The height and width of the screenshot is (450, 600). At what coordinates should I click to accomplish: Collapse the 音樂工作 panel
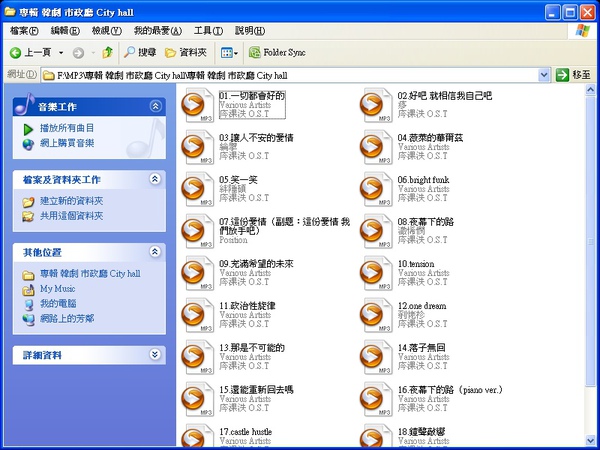tap(155, 106)
